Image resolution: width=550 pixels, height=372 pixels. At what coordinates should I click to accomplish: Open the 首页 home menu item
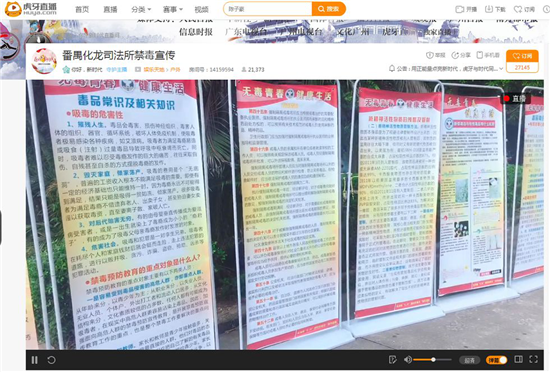click(82, 9)
